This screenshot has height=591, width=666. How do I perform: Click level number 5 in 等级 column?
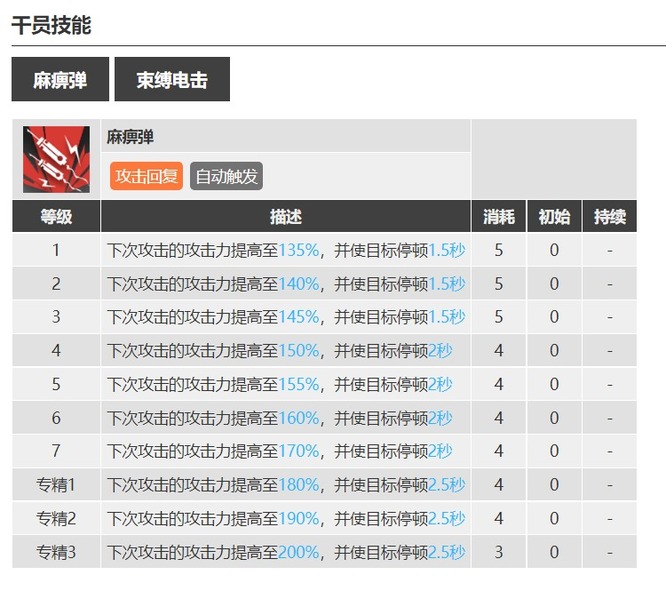coord(56,384)
